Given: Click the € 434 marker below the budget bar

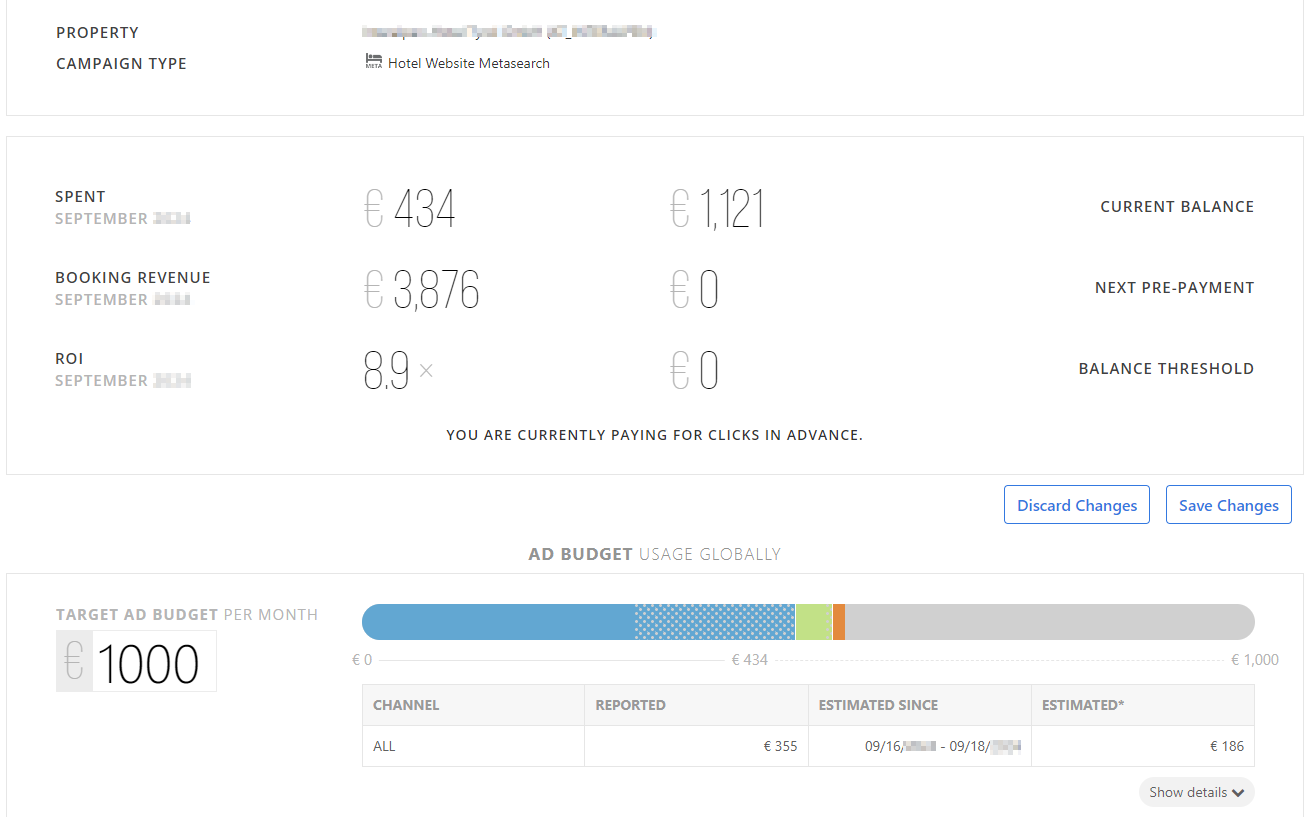Looking at the screenshot, I should coord(750,660).
